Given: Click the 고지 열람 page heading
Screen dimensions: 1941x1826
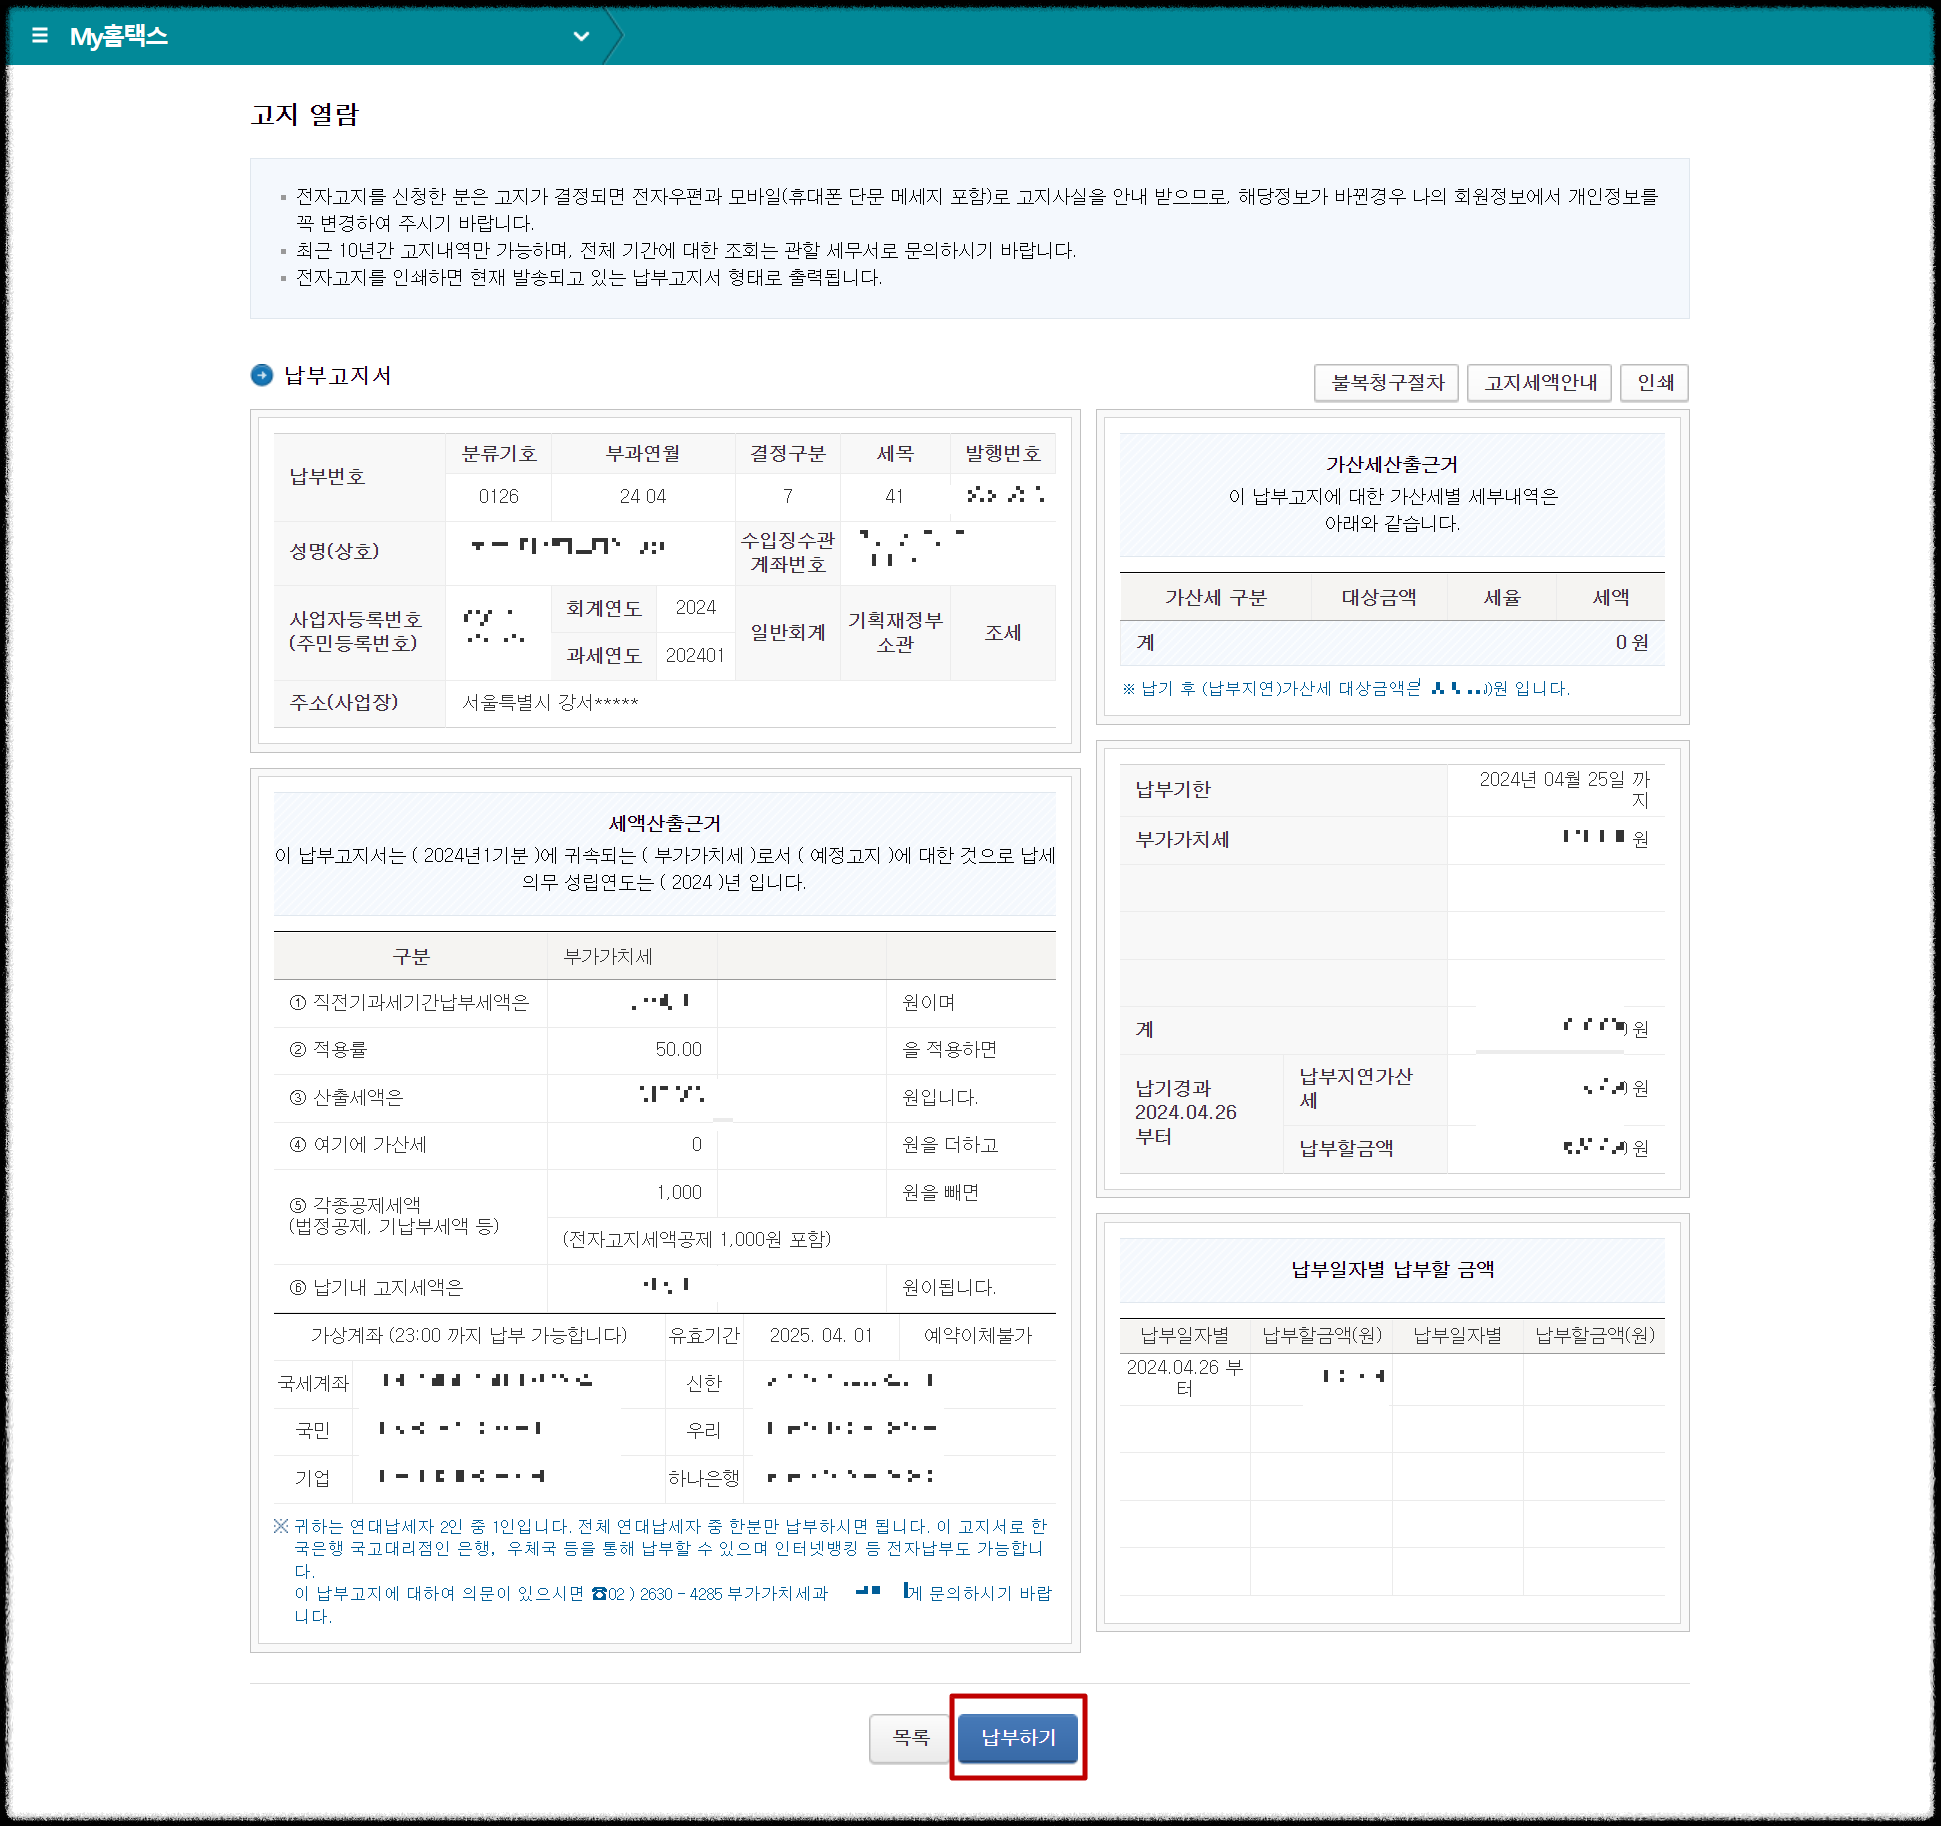Looking at the screenshot, I should tap(305, 115).
